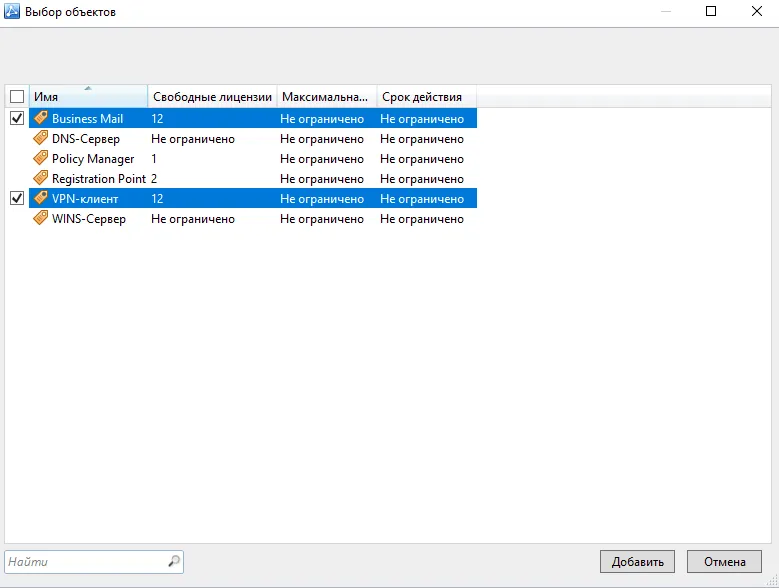The height and width of the screenshot is (588, 779).
Task: Click the magnifier icon in search box
Action: tap(174, 561)
